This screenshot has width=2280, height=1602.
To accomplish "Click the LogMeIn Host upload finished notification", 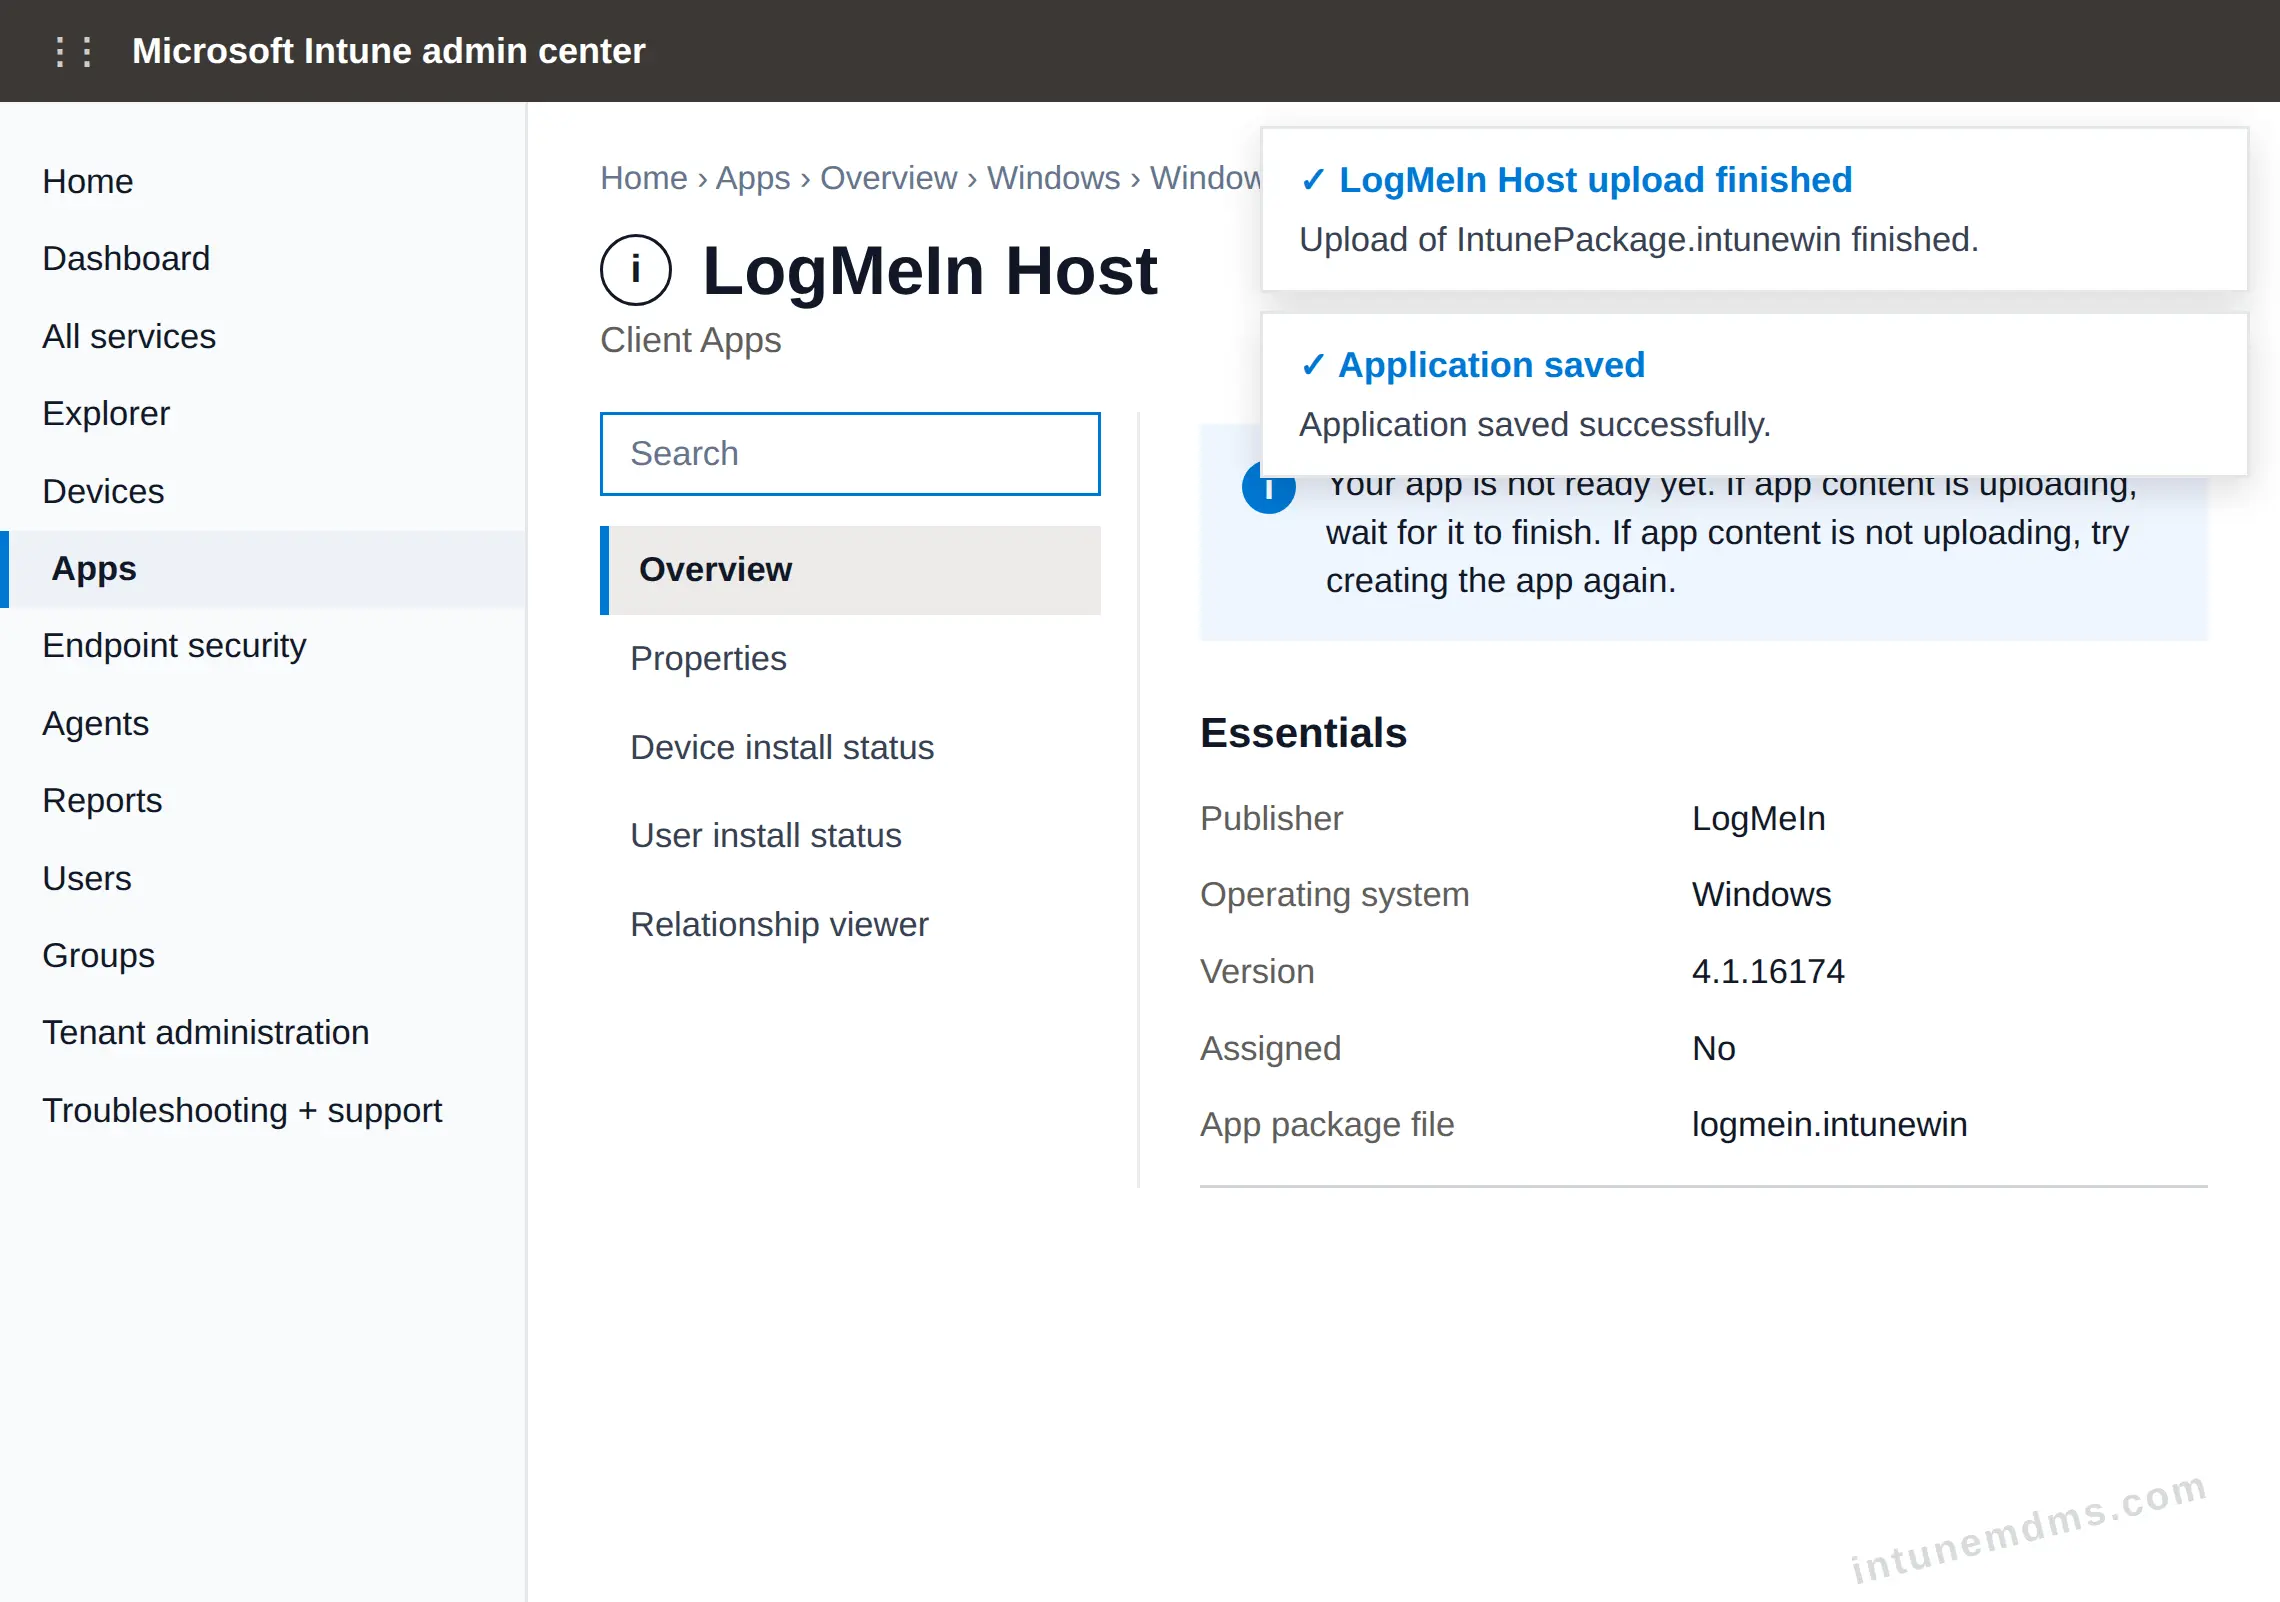I will click(x=1755, y=209).
